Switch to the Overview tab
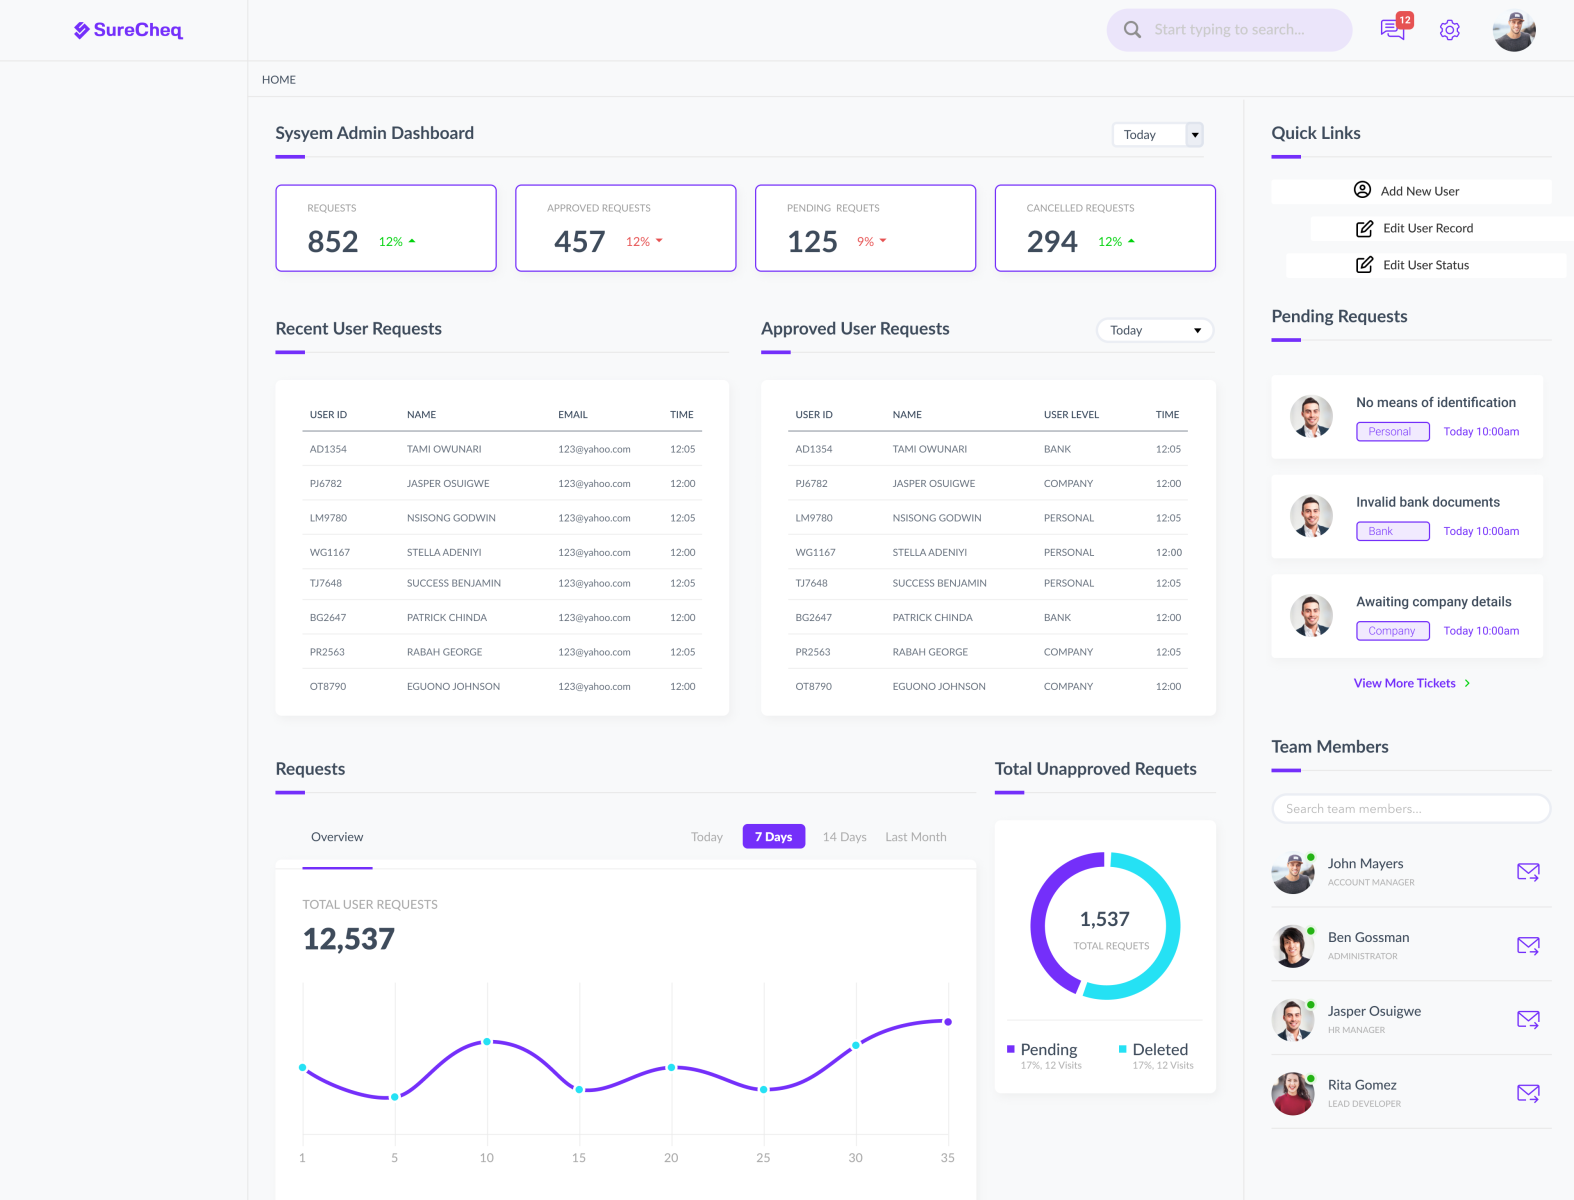Image resolution: width=1574 pixels, height=1200 pixels. (337, 837)
